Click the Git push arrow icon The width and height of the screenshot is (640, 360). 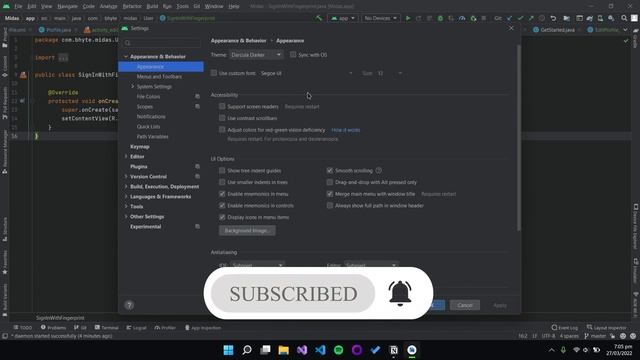click(531, 18)
